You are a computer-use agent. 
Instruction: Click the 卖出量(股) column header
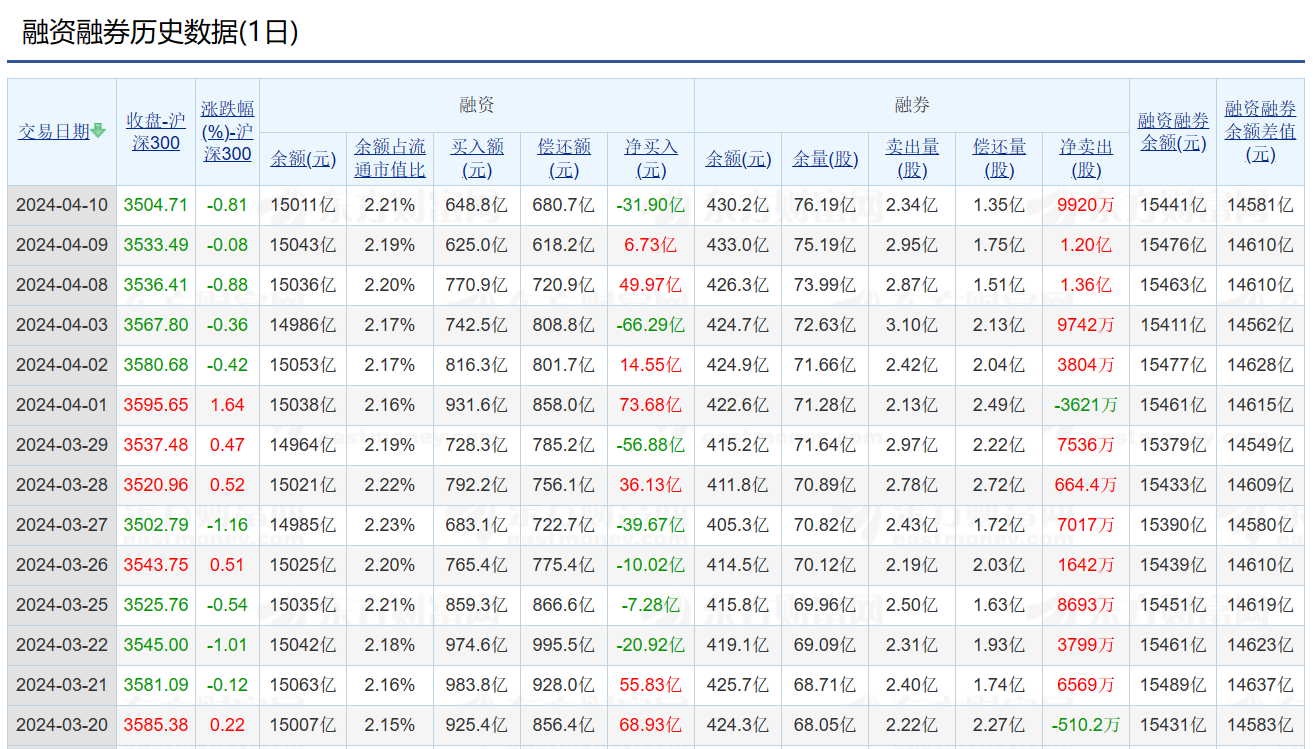click(912, 158)
